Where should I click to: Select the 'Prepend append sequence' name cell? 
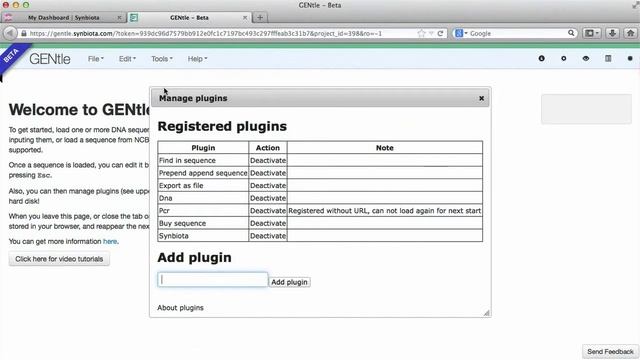point(203,173)
